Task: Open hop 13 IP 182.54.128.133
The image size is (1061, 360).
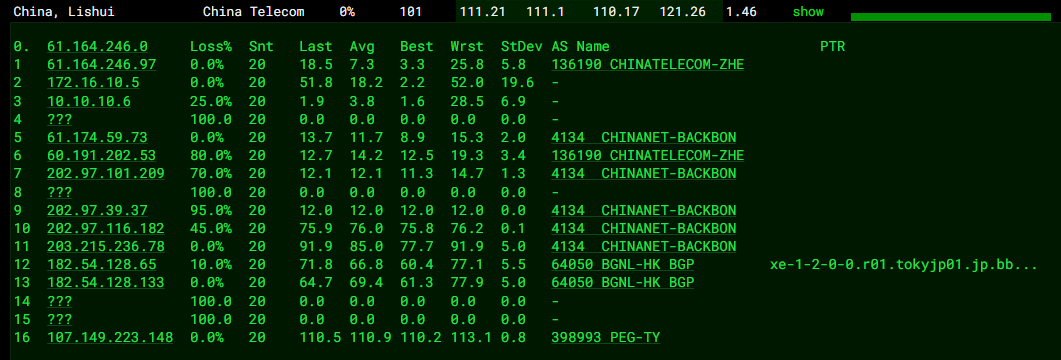Action: pos(106,282)
